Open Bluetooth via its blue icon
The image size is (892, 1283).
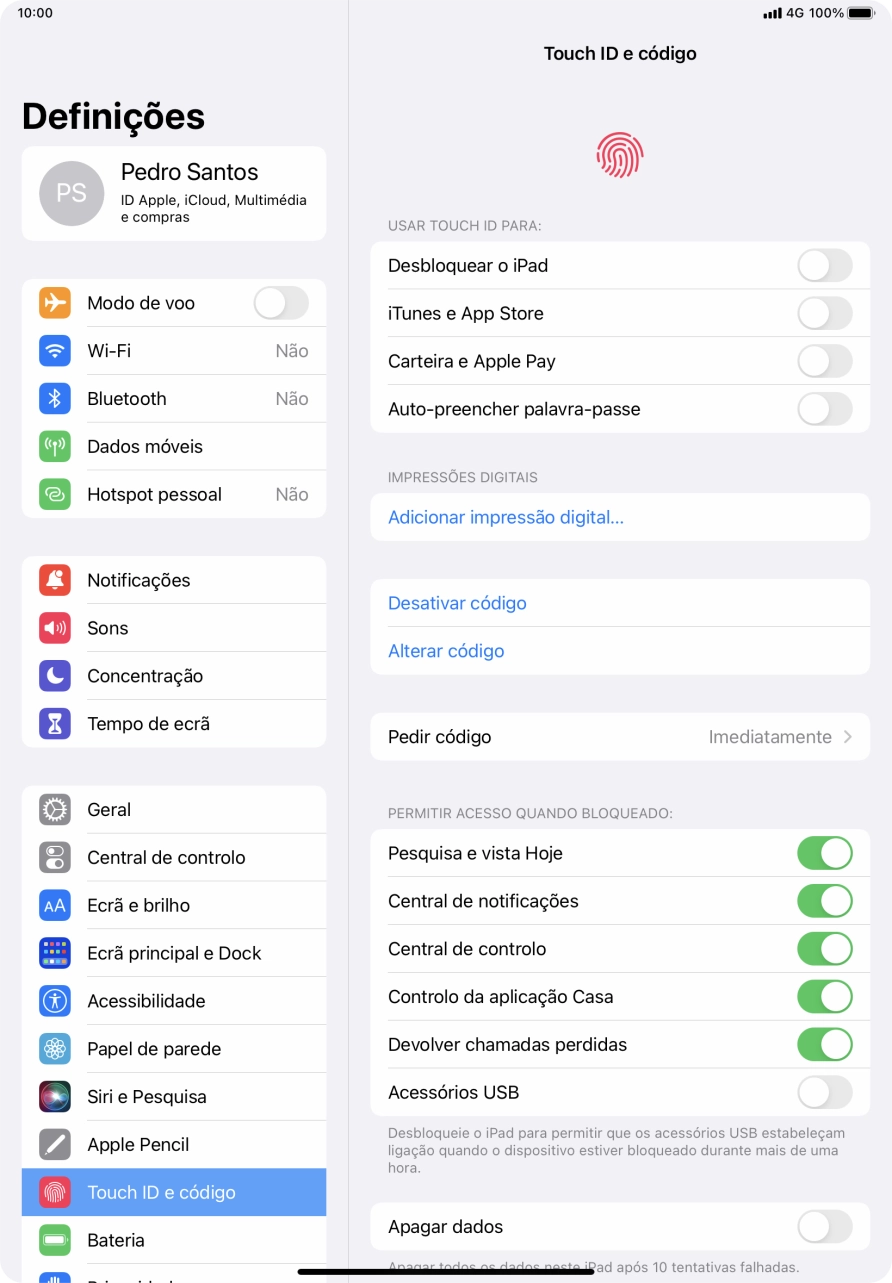click(x=55, y=399)
